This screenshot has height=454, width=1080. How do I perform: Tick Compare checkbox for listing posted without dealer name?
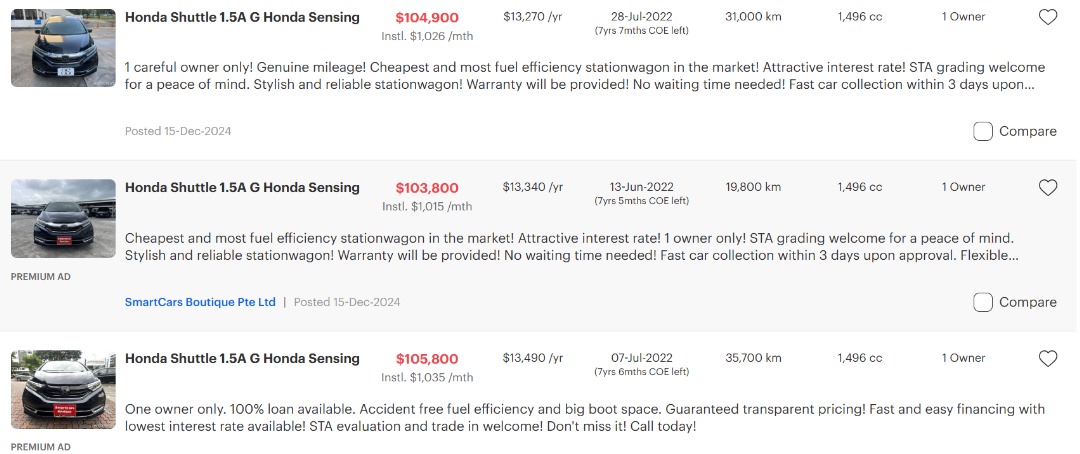coord(983,131)
